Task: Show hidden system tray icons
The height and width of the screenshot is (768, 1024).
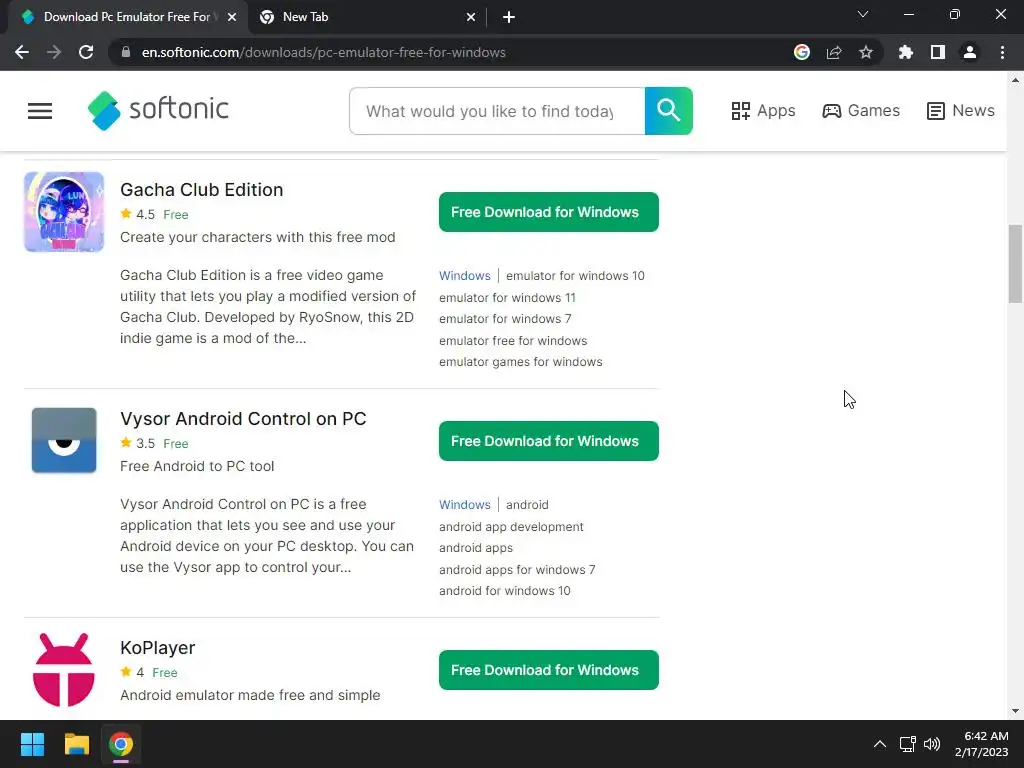Action: 880,744
